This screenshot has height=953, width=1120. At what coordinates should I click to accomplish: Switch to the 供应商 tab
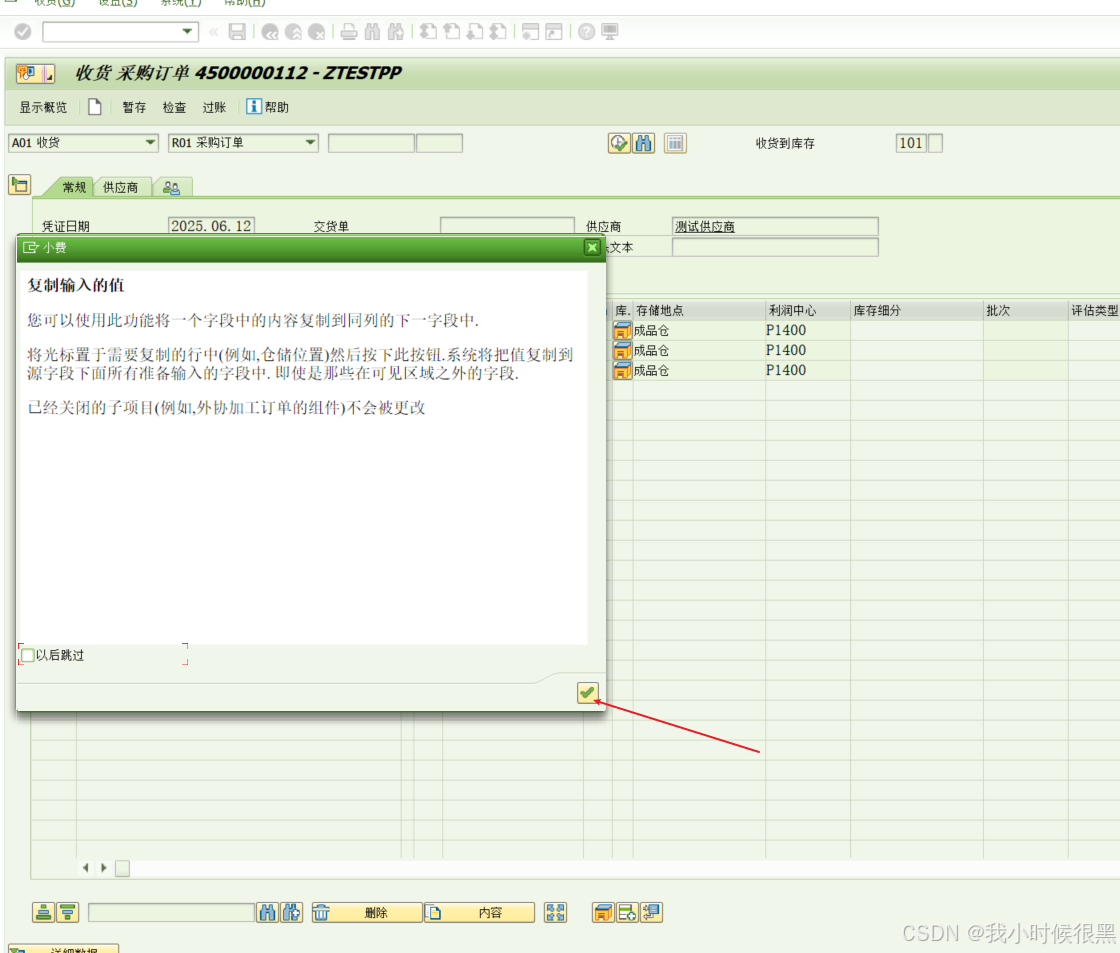tap(121, 187)
